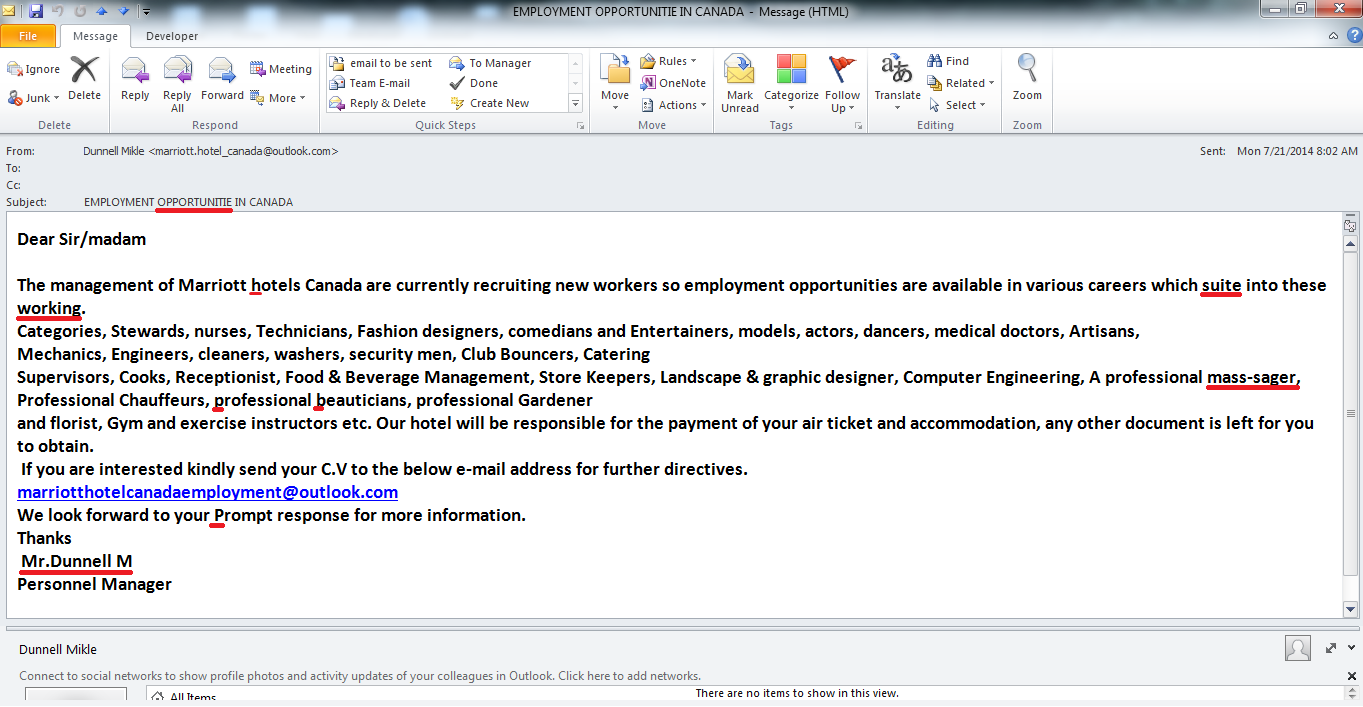Expand the Quick Steps gallery
The width and height of the screenshot is (1363, 707).
(x=575, y=103)
